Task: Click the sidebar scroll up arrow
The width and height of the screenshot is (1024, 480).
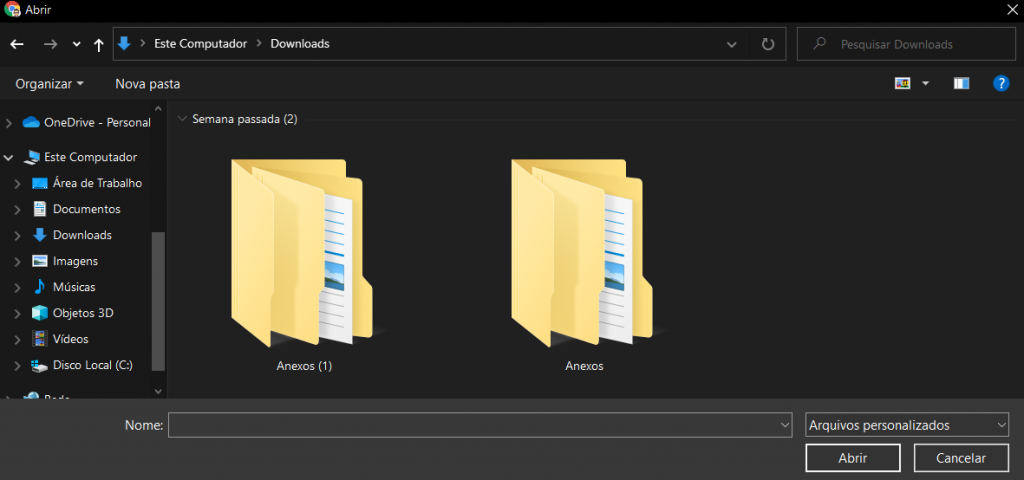Action: pyautogui.click(x=158, y=108)
